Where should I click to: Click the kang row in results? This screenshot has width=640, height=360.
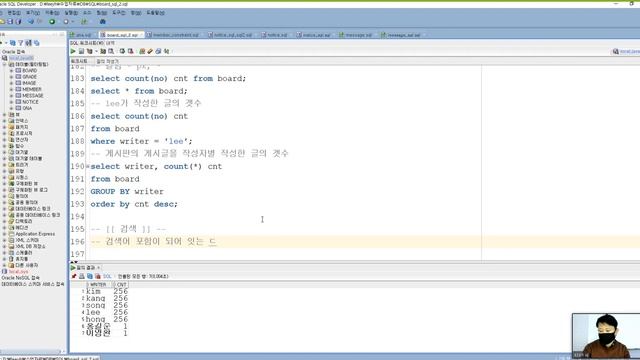pyautogui.click(x=106, y=298)
